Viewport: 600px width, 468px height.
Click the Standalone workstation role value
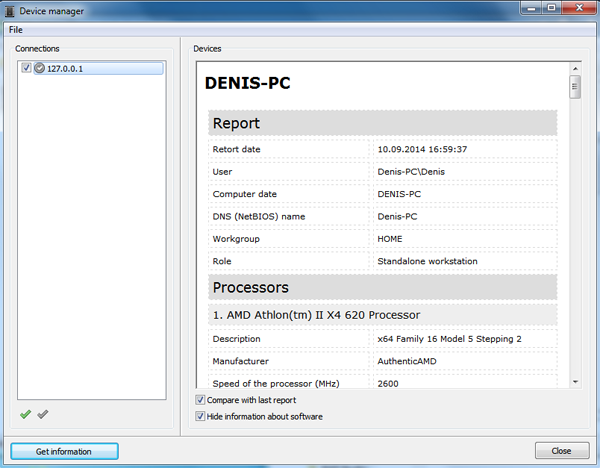(x=427, y=261)
